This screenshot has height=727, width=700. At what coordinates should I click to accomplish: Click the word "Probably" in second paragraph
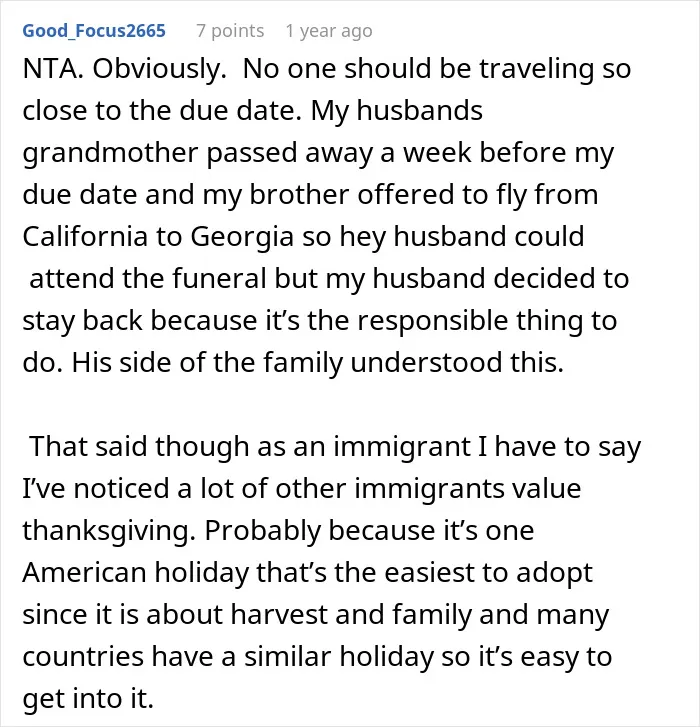tap(263, 531)
